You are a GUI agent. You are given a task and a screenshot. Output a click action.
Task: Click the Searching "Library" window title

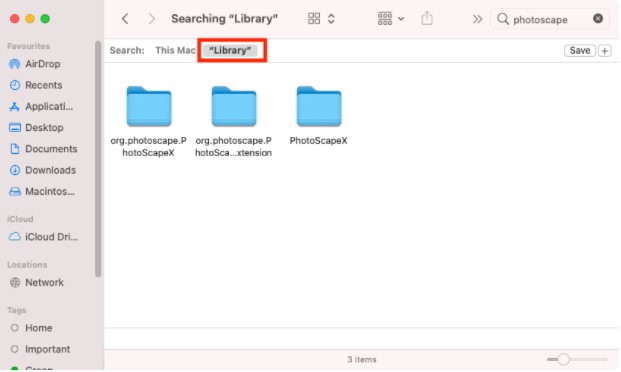(225, 19)
